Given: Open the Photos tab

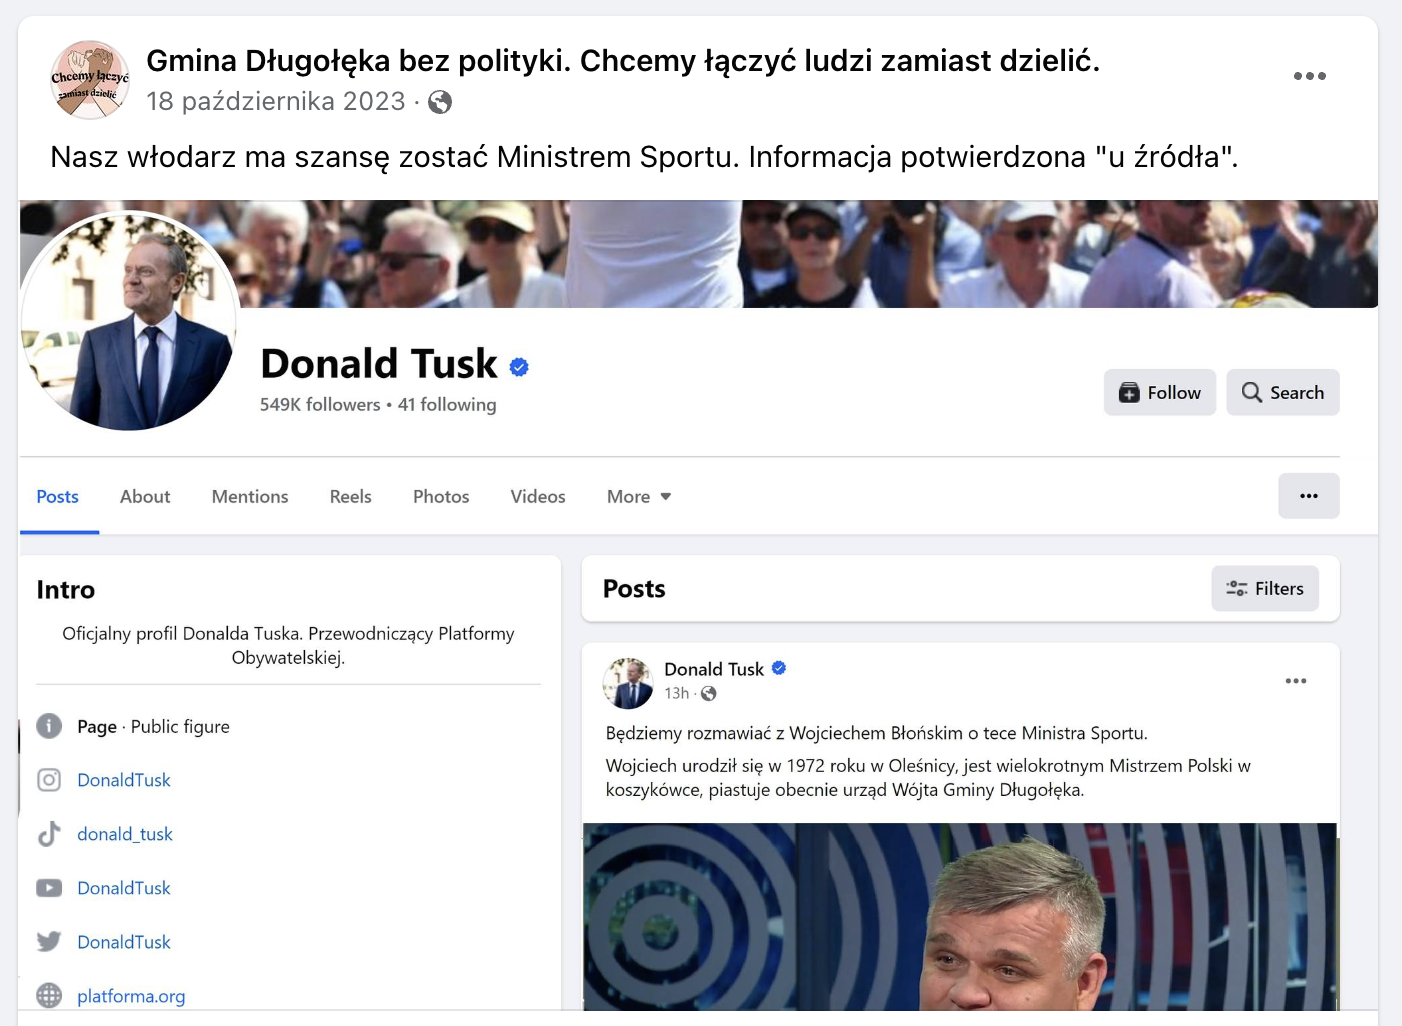Looking at the screenshot, I should 441,497.
